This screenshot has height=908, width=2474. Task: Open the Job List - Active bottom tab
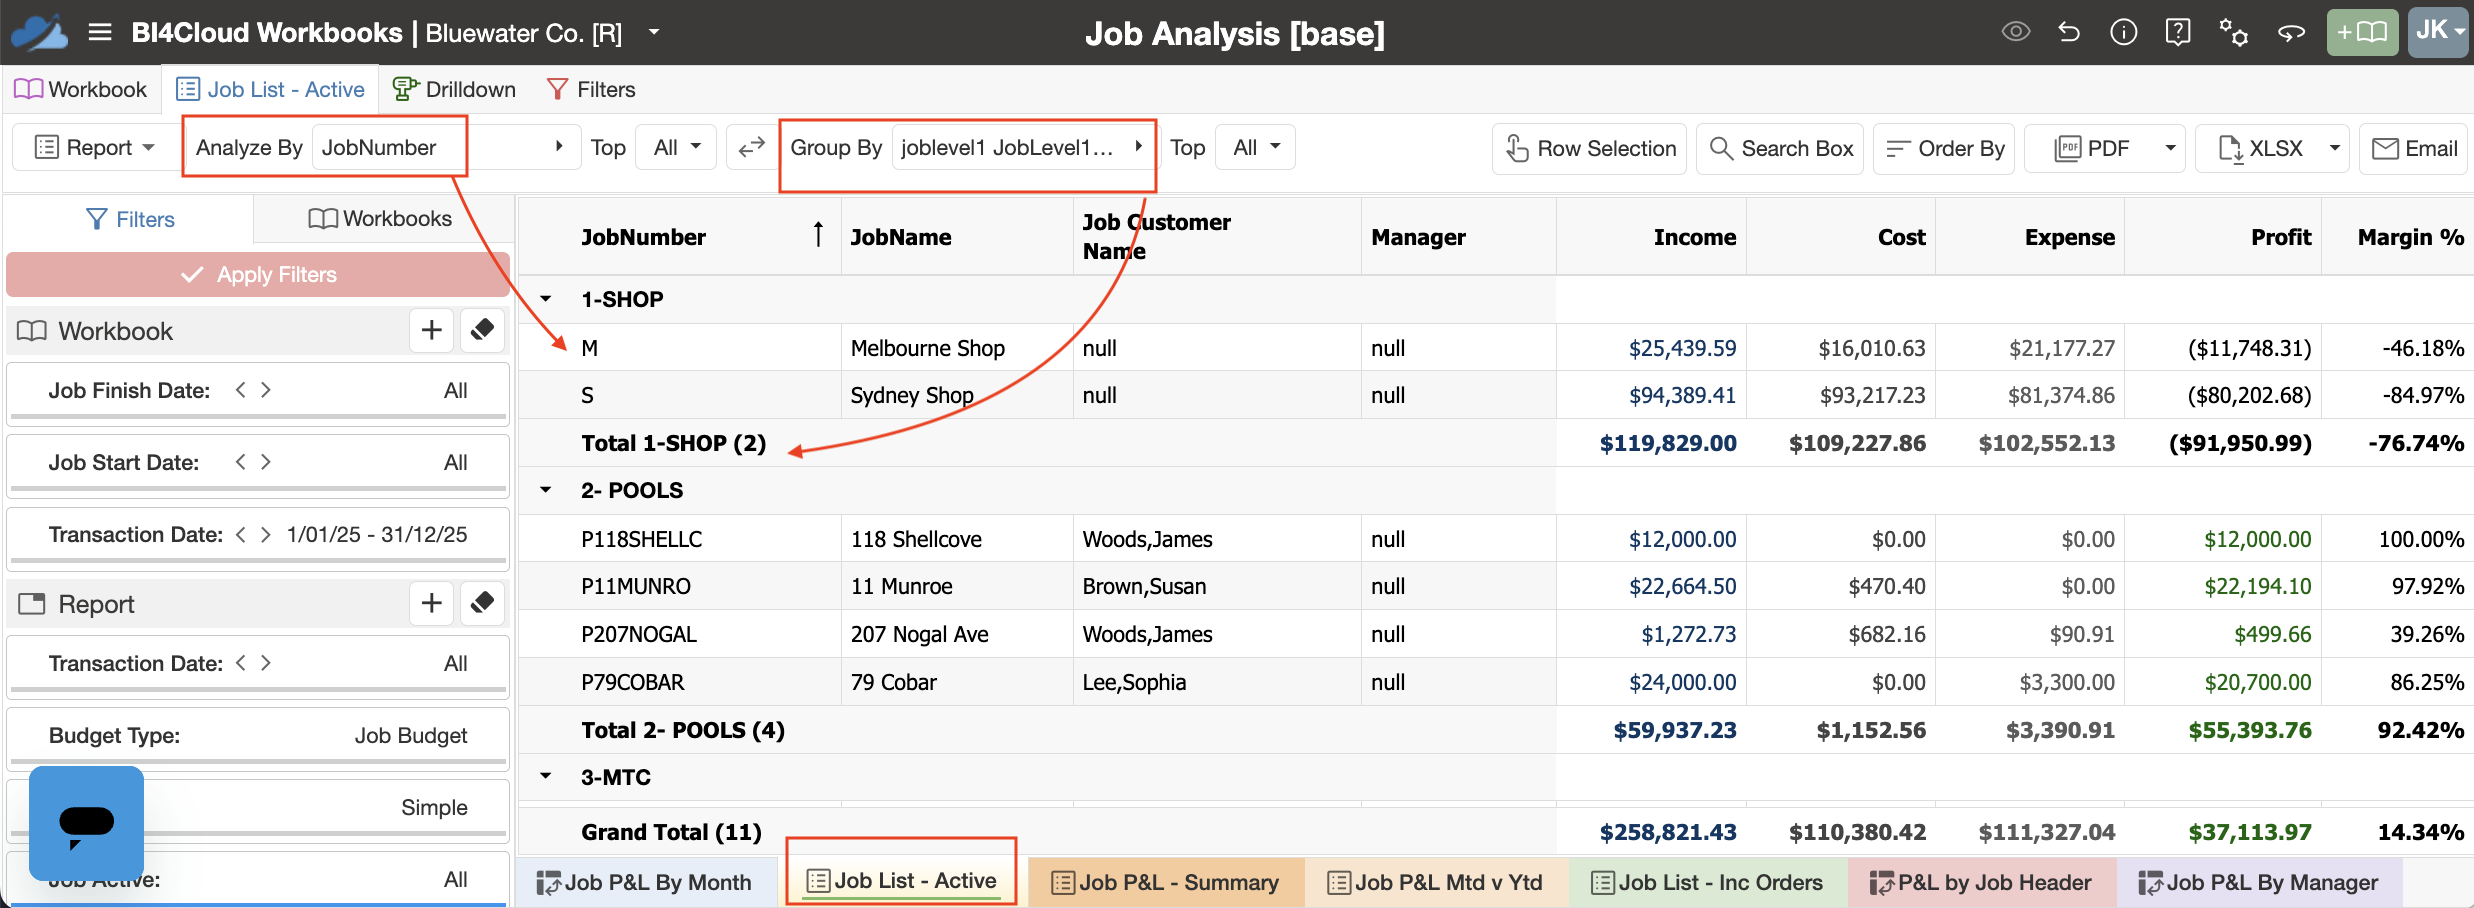point(901,881)
